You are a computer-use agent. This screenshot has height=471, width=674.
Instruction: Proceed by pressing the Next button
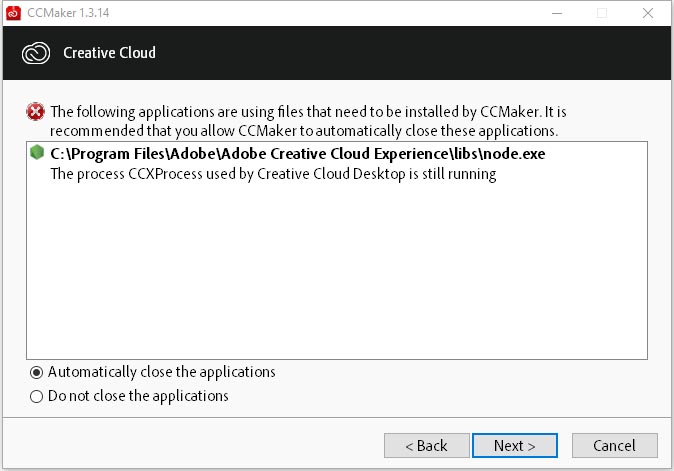coord(514,445)
